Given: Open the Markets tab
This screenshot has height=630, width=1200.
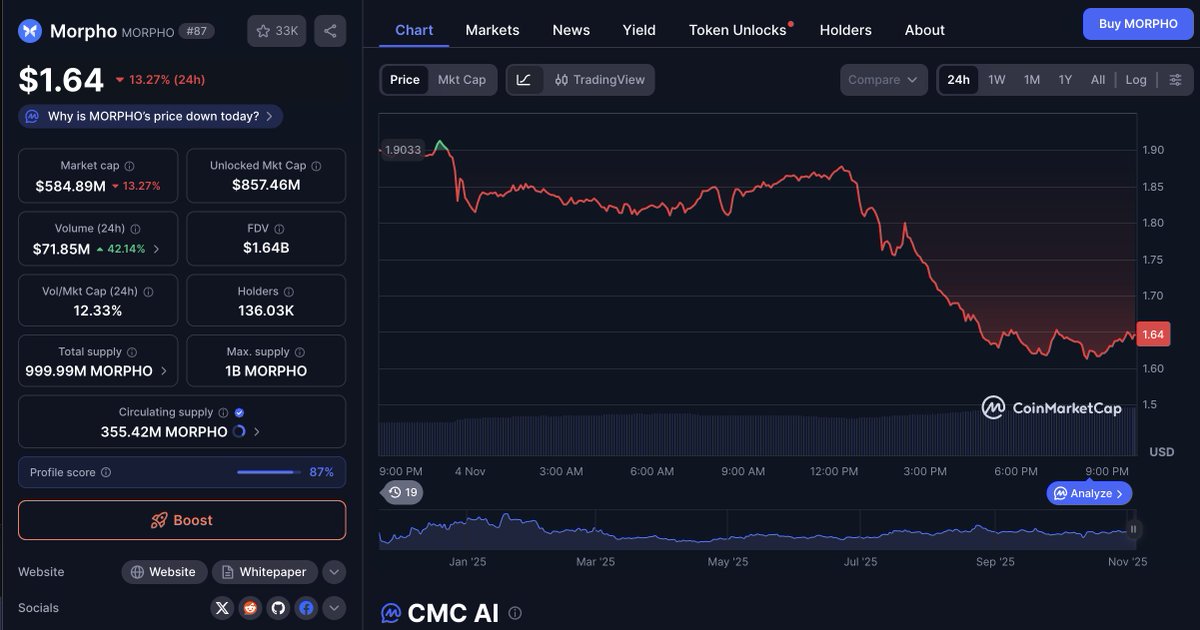Looking at the screenshot, I should [492, 30].
